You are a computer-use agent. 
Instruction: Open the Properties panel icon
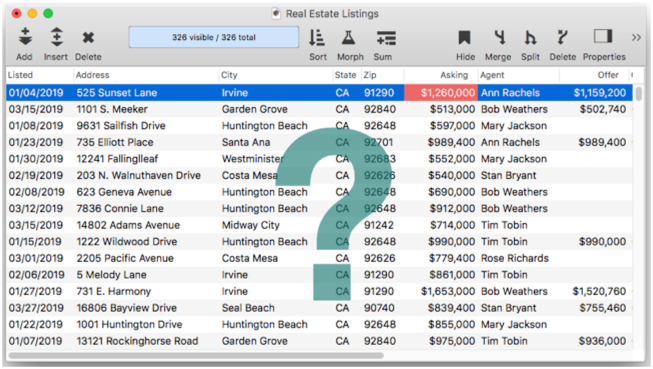click(x=603, y=36)
